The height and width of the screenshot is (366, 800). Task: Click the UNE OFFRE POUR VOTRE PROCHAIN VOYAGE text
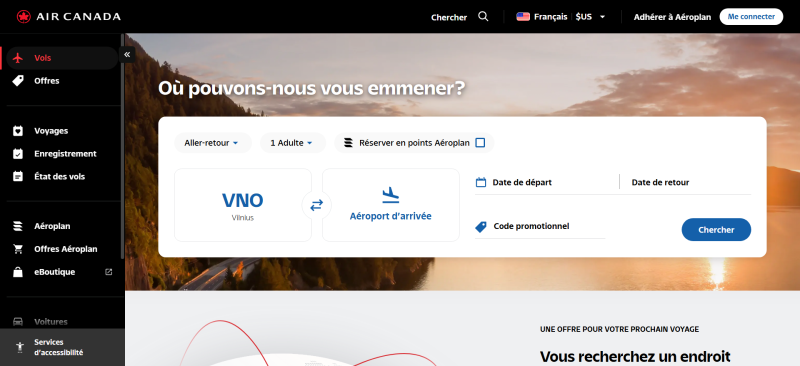pos(619,330)
